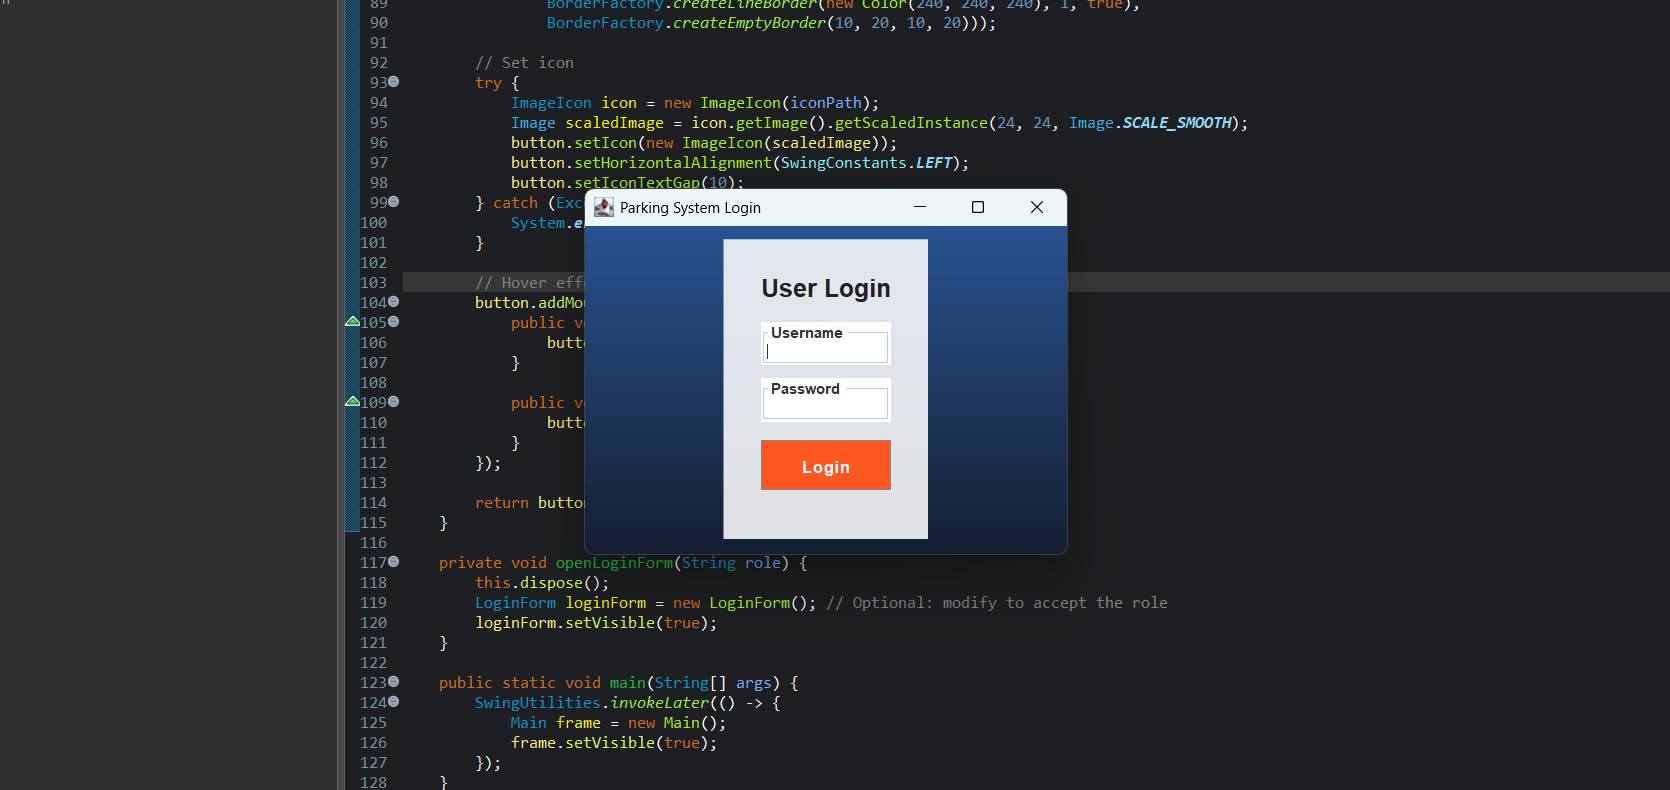Click line number 120 in the gutter

[373, 622]
